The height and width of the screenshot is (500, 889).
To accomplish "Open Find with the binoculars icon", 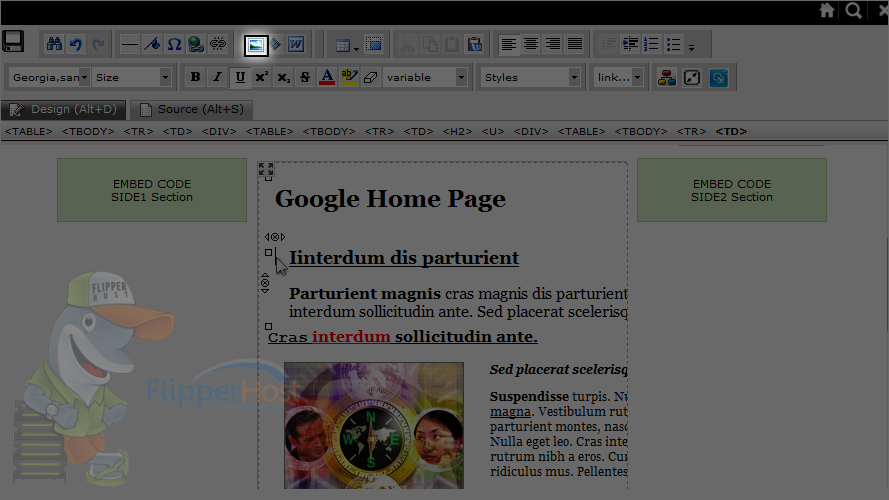I will 54,44.
